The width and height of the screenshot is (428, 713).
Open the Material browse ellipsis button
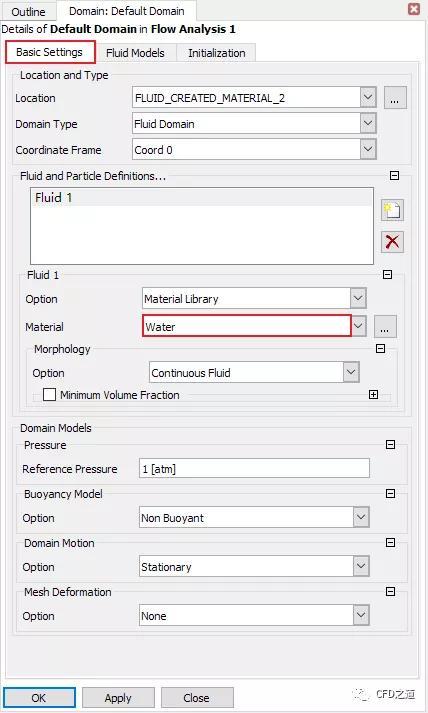coord(385,326)
